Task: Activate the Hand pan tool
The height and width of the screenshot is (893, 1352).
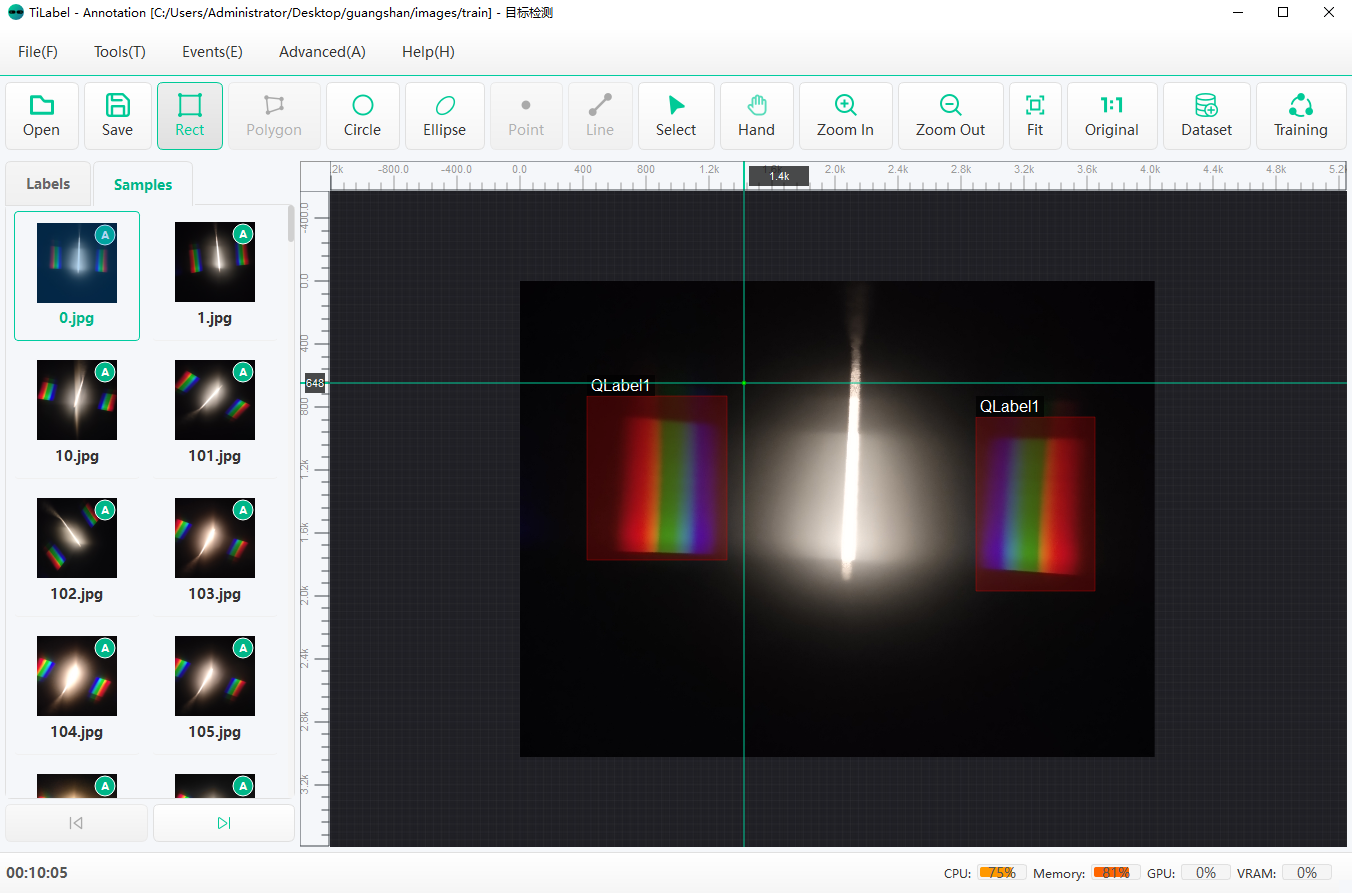Action: (756, 115)
